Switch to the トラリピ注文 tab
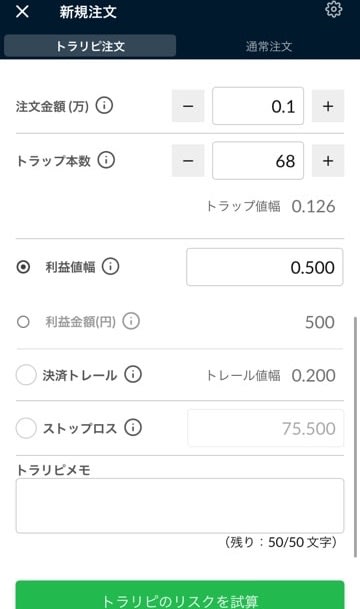Viewport: 360px width, 609px height. tap(90, 46)
